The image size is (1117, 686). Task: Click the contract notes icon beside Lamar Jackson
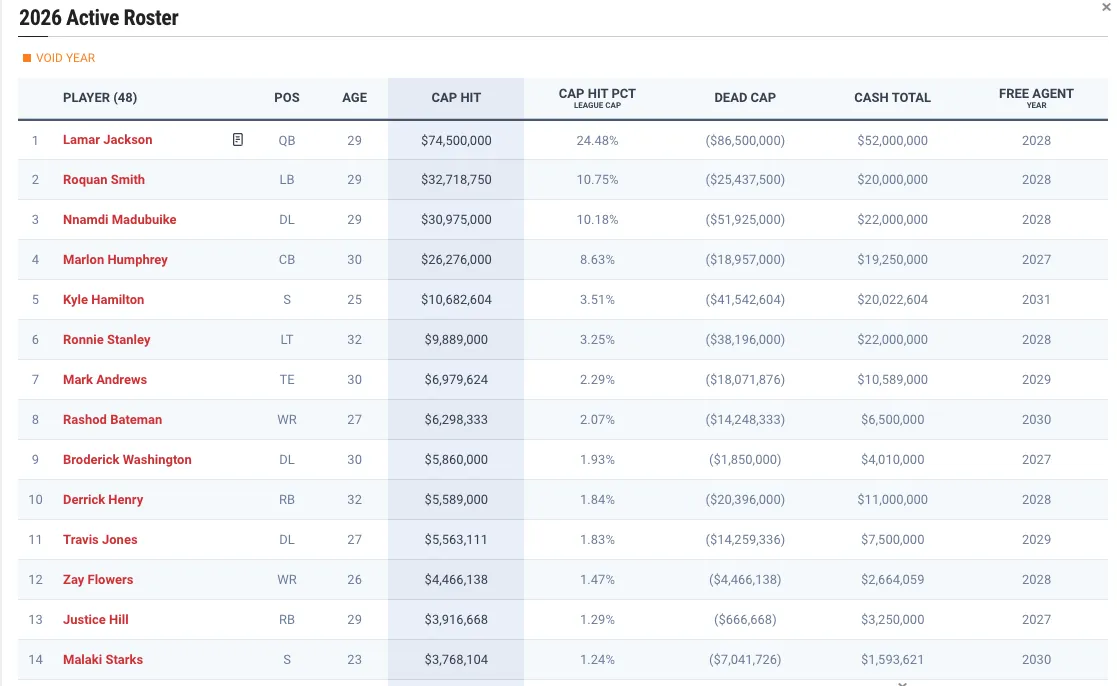tap(238, 140)
